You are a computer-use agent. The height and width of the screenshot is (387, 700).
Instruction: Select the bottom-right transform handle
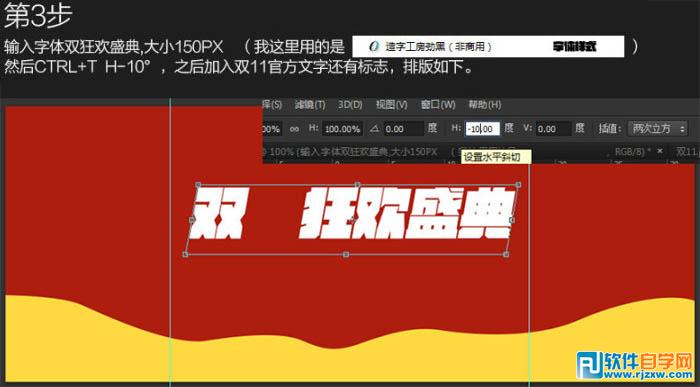click(506, 254)
